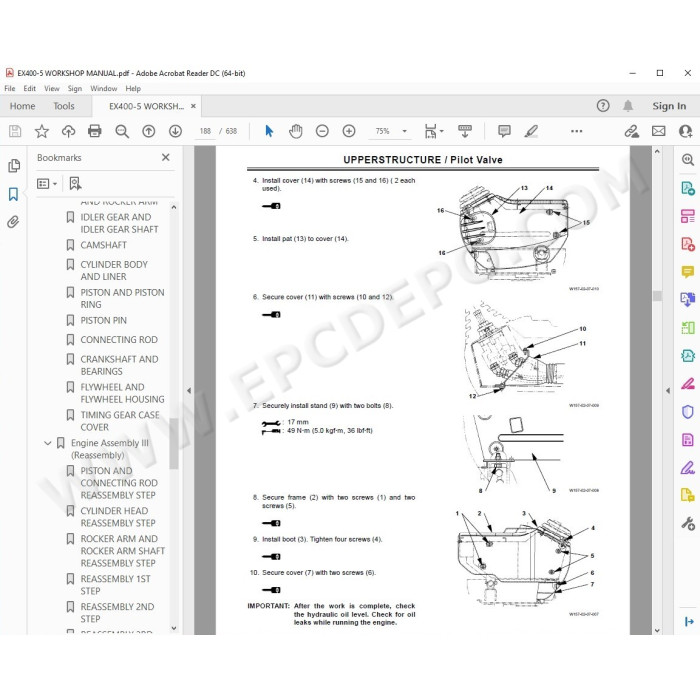Screen dimensions: 700x700
Task: Select the Highlight text pen tool
Action: point(531,131)
